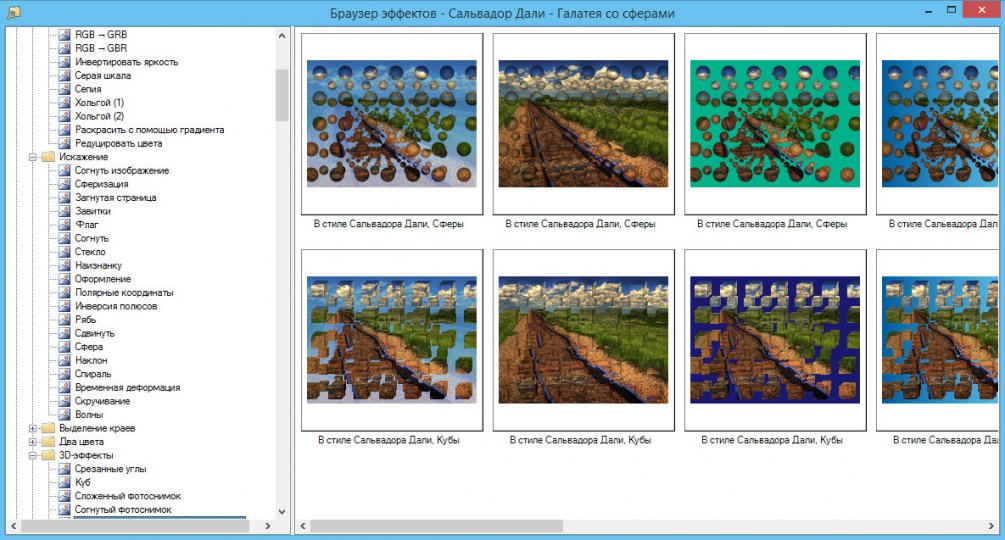Minimize the Браузер эффектов window
Image resolution: width=1005 pixels, height=540 pixels.
click(929, 11)
